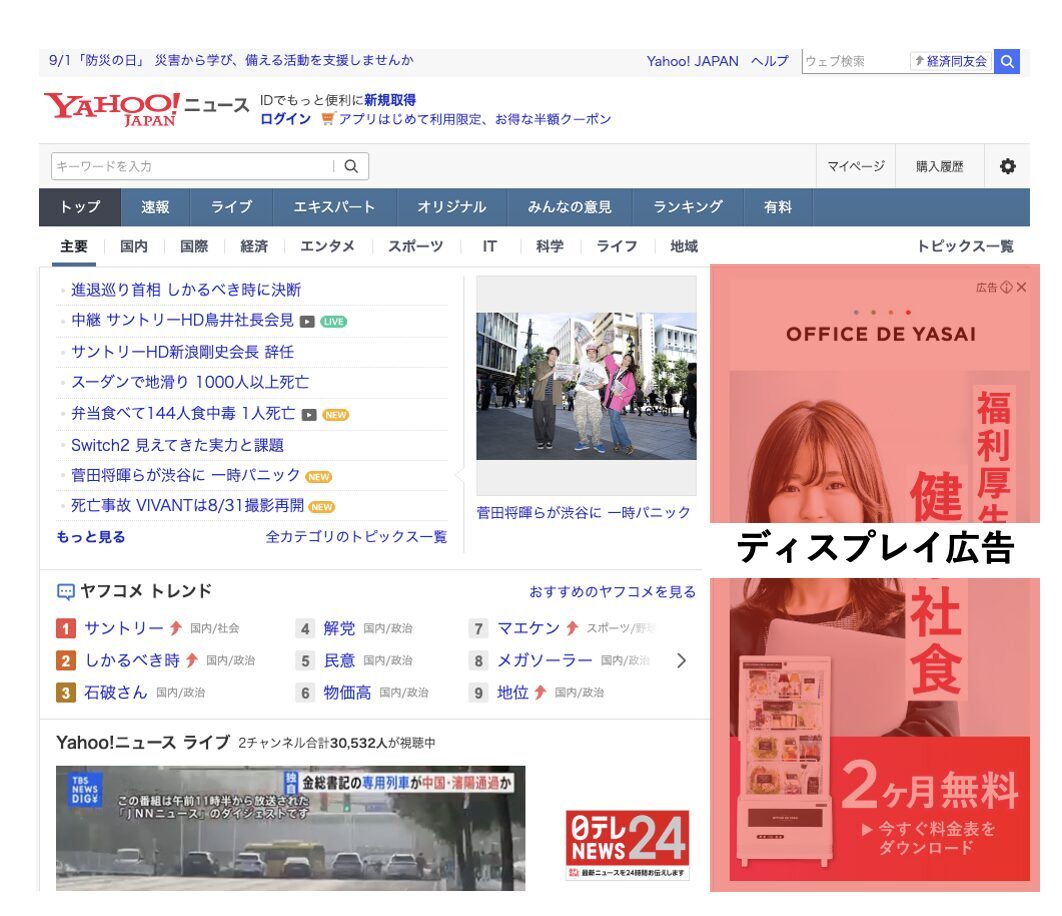The height and width of the screenshot is (916, 1062).
Task: Select the 国際 category
Action: pyautogui.click(x=194, y=247)
